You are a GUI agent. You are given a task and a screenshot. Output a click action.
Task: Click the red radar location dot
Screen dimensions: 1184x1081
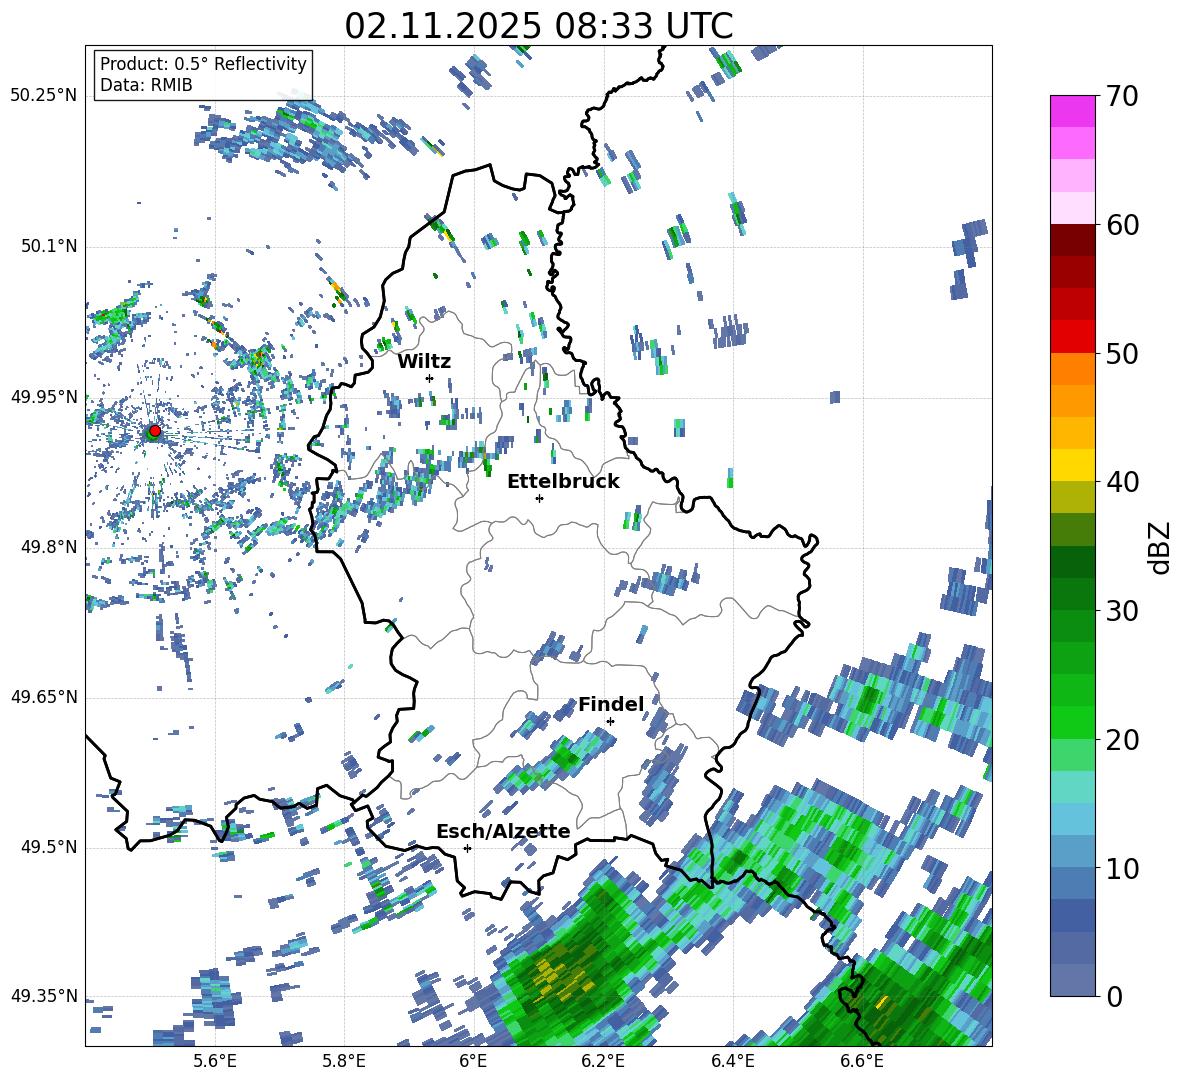[155, 430]
